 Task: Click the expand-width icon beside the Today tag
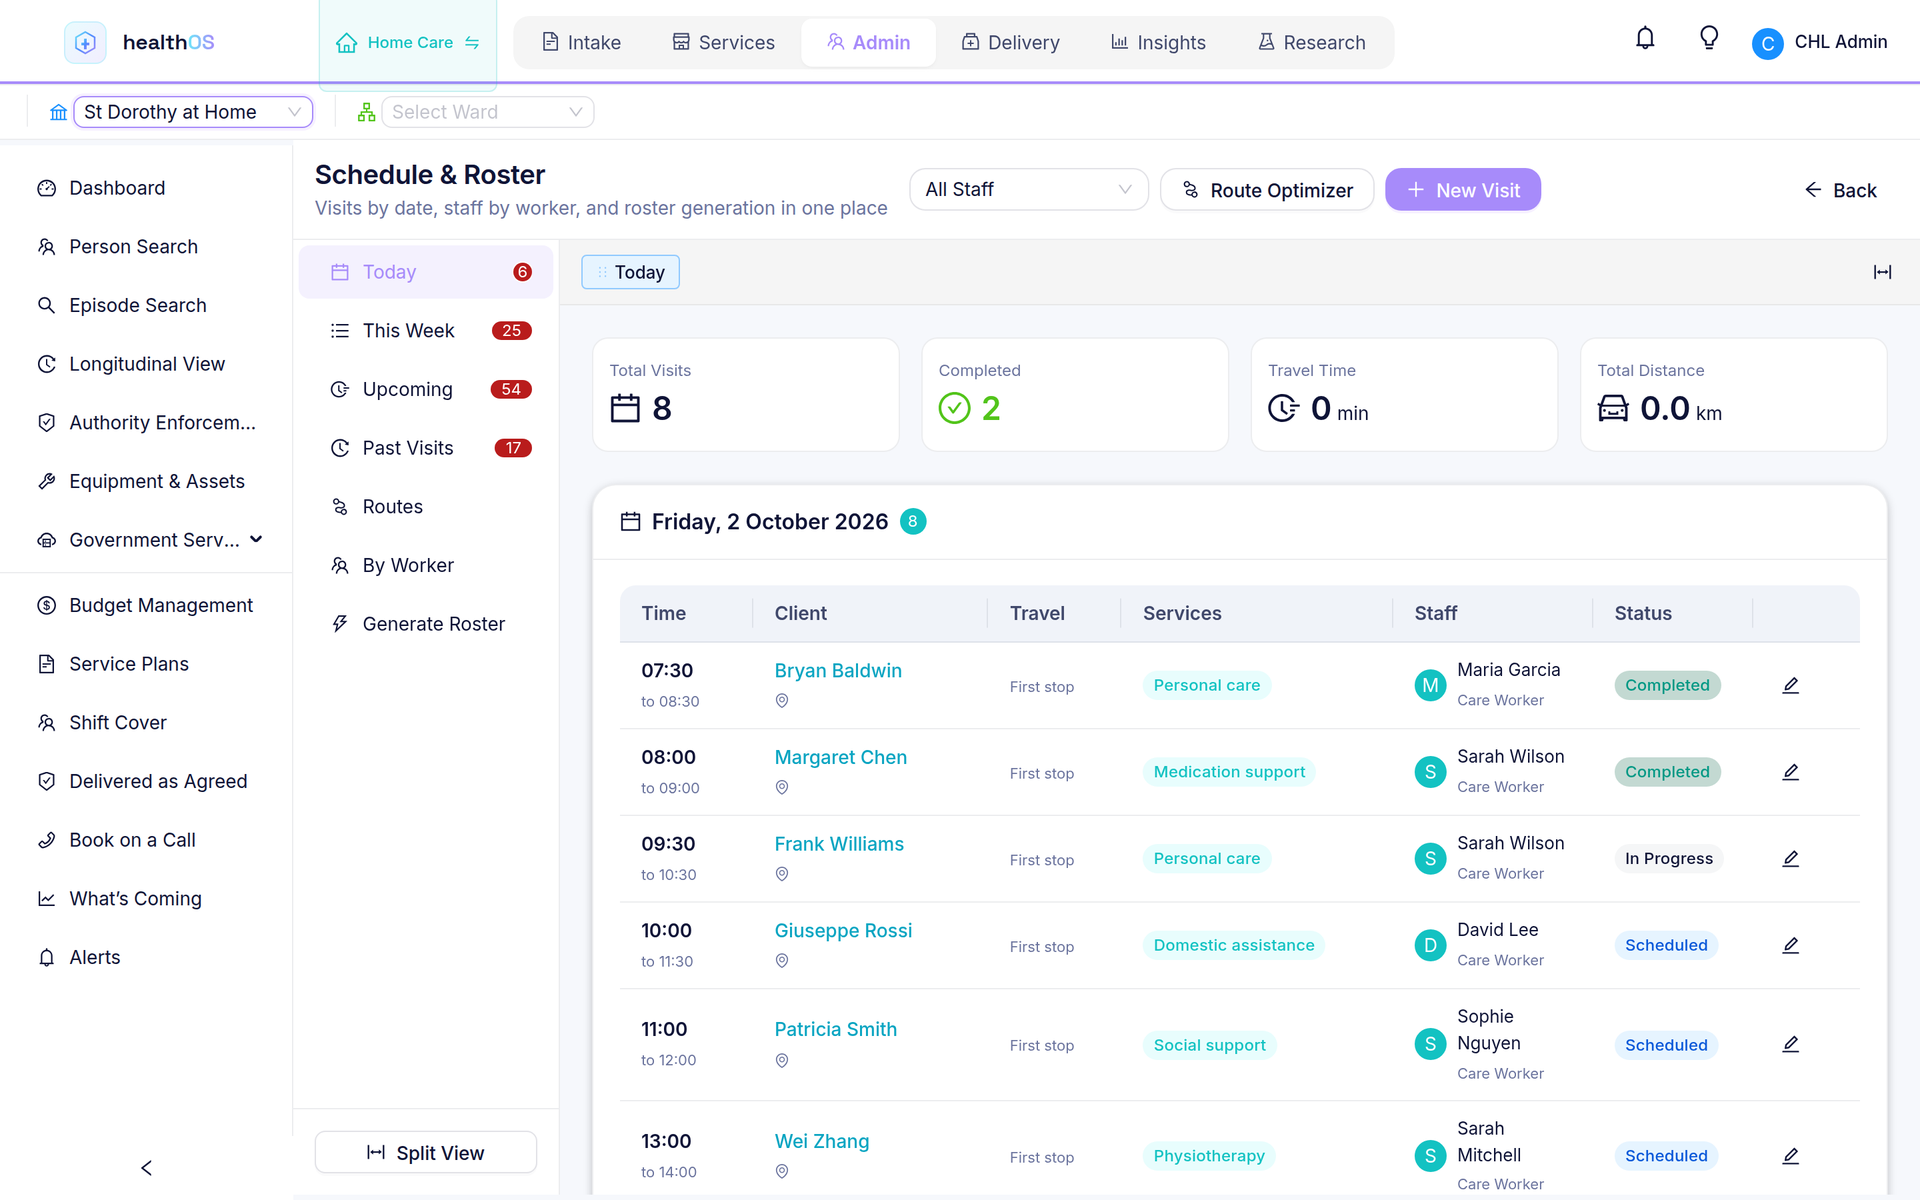click(x=1882, y=272)
